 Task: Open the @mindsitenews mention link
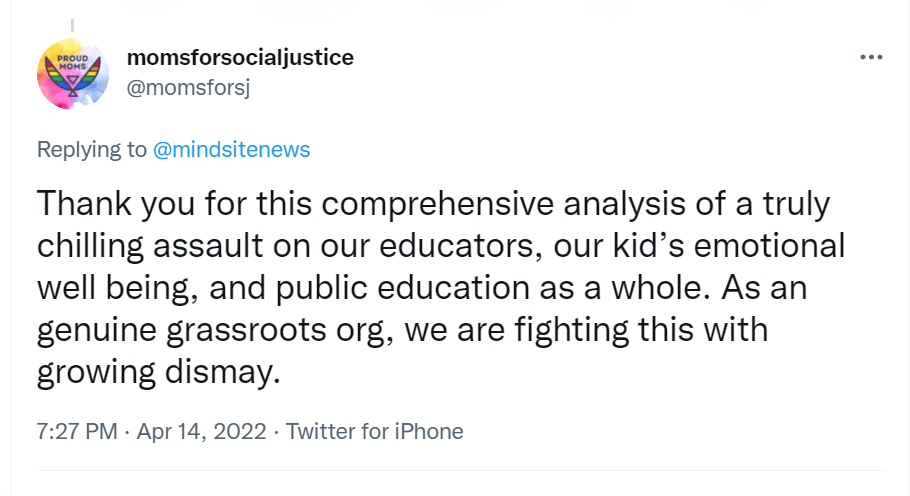point(231,150)
